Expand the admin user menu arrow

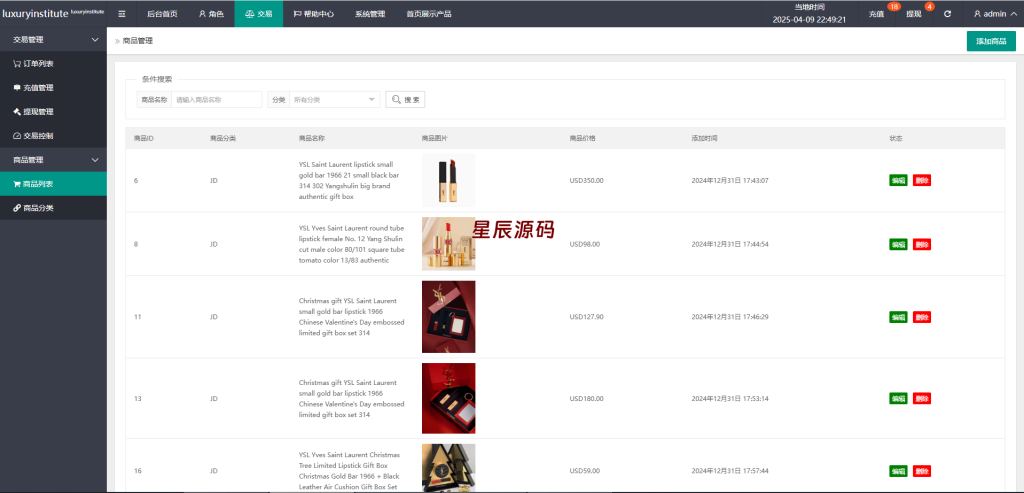pyautogui.click(x=1013, y=14)
